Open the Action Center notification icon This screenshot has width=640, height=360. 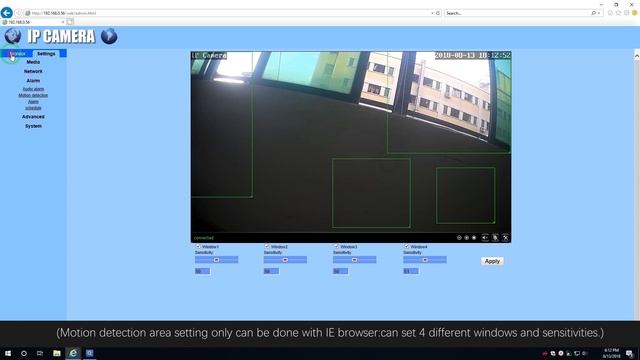629,354
